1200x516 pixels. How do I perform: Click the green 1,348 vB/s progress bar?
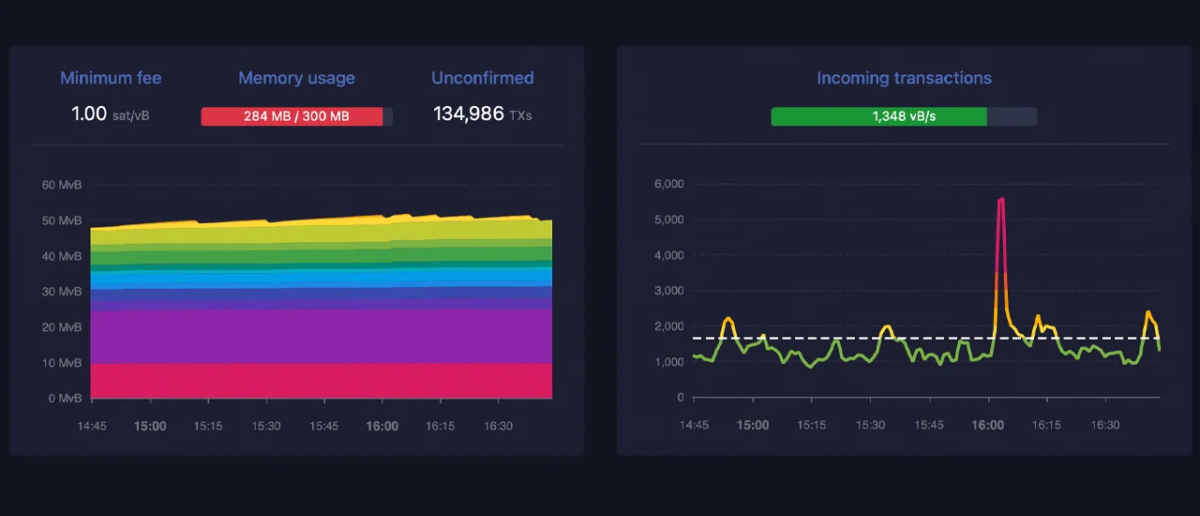(880, 116)
